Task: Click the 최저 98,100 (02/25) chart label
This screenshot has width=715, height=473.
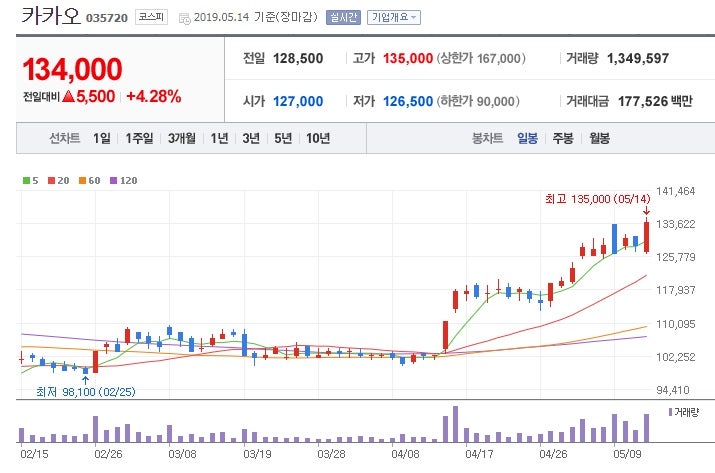Action: coord(86,392)
